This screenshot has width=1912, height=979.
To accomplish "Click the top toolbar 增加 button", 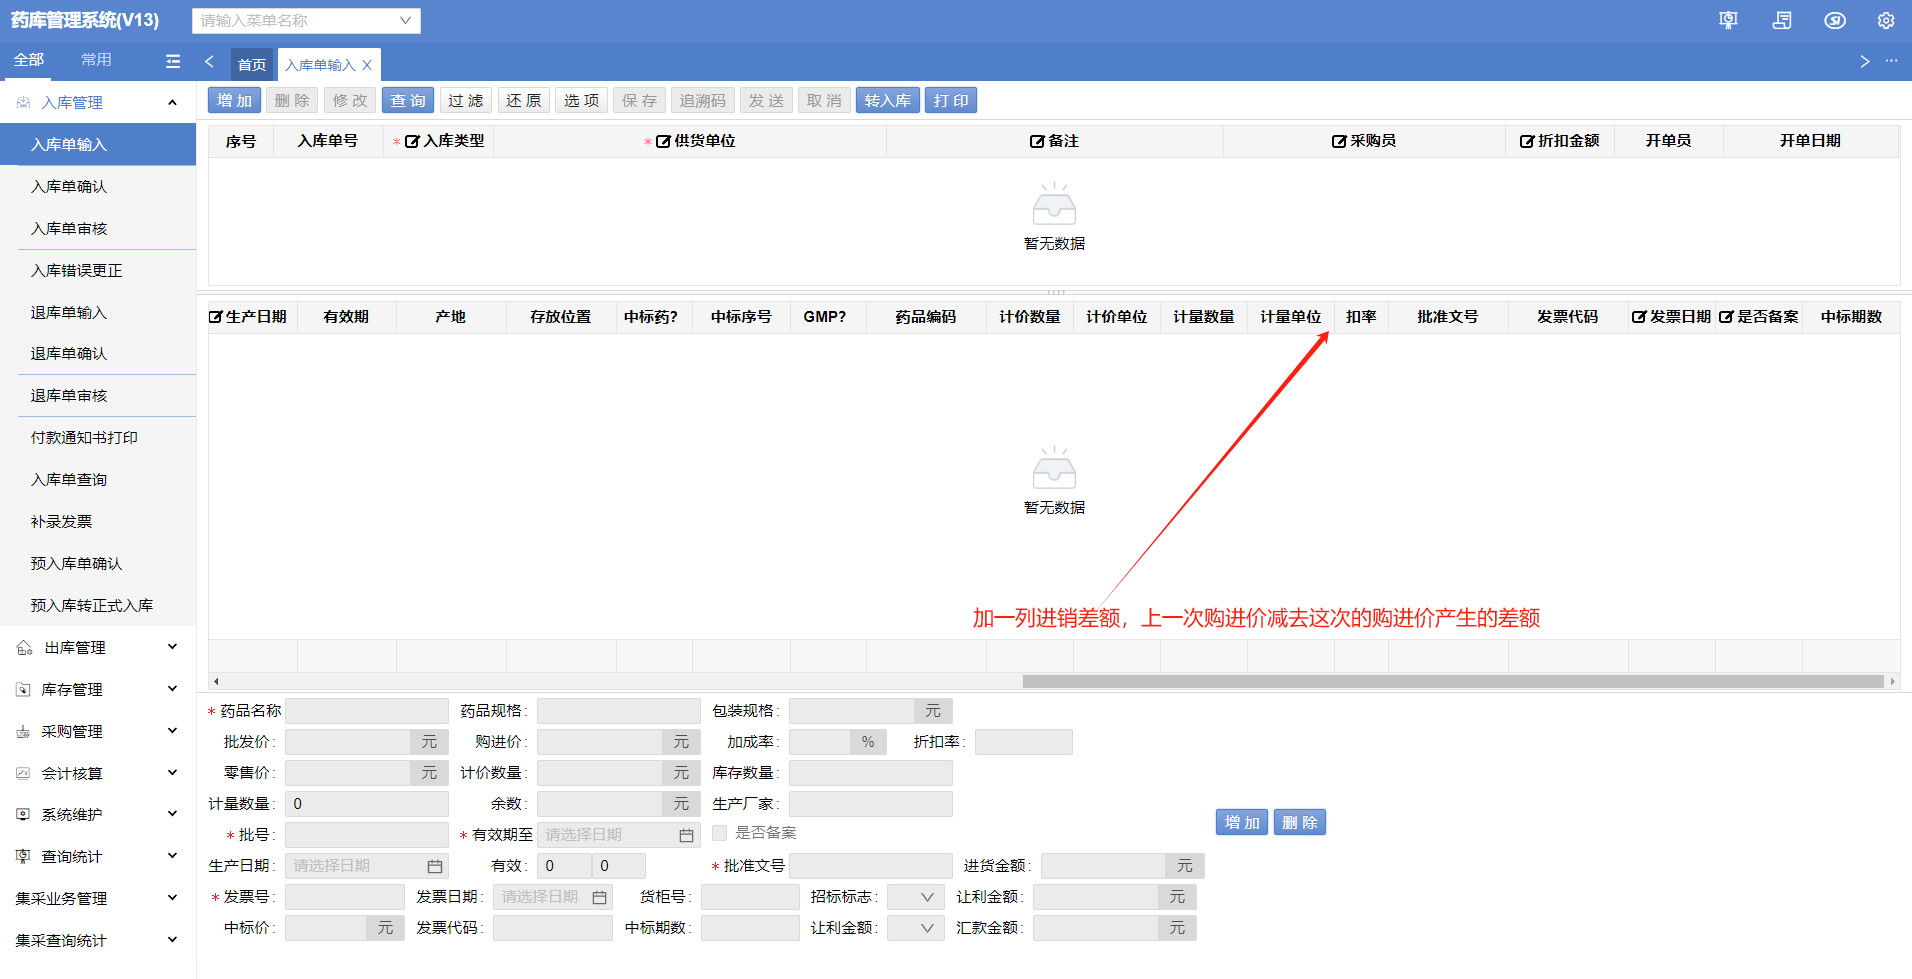I will 235,101.
